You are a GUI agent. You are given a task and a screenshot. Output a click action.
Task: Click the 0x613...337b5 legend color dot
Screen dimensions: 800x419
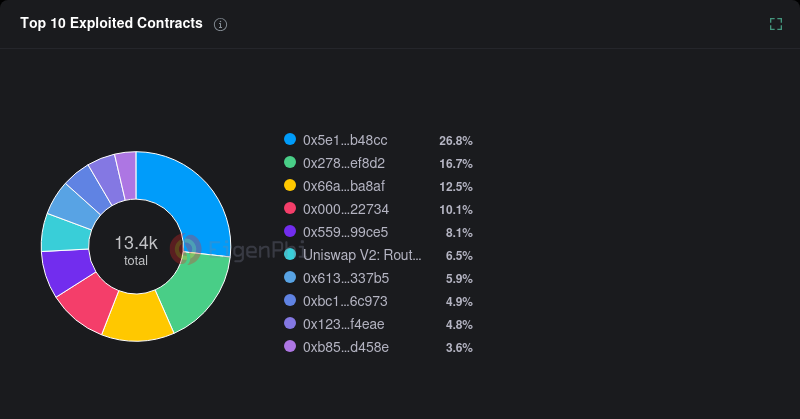[x=290, y=278]
